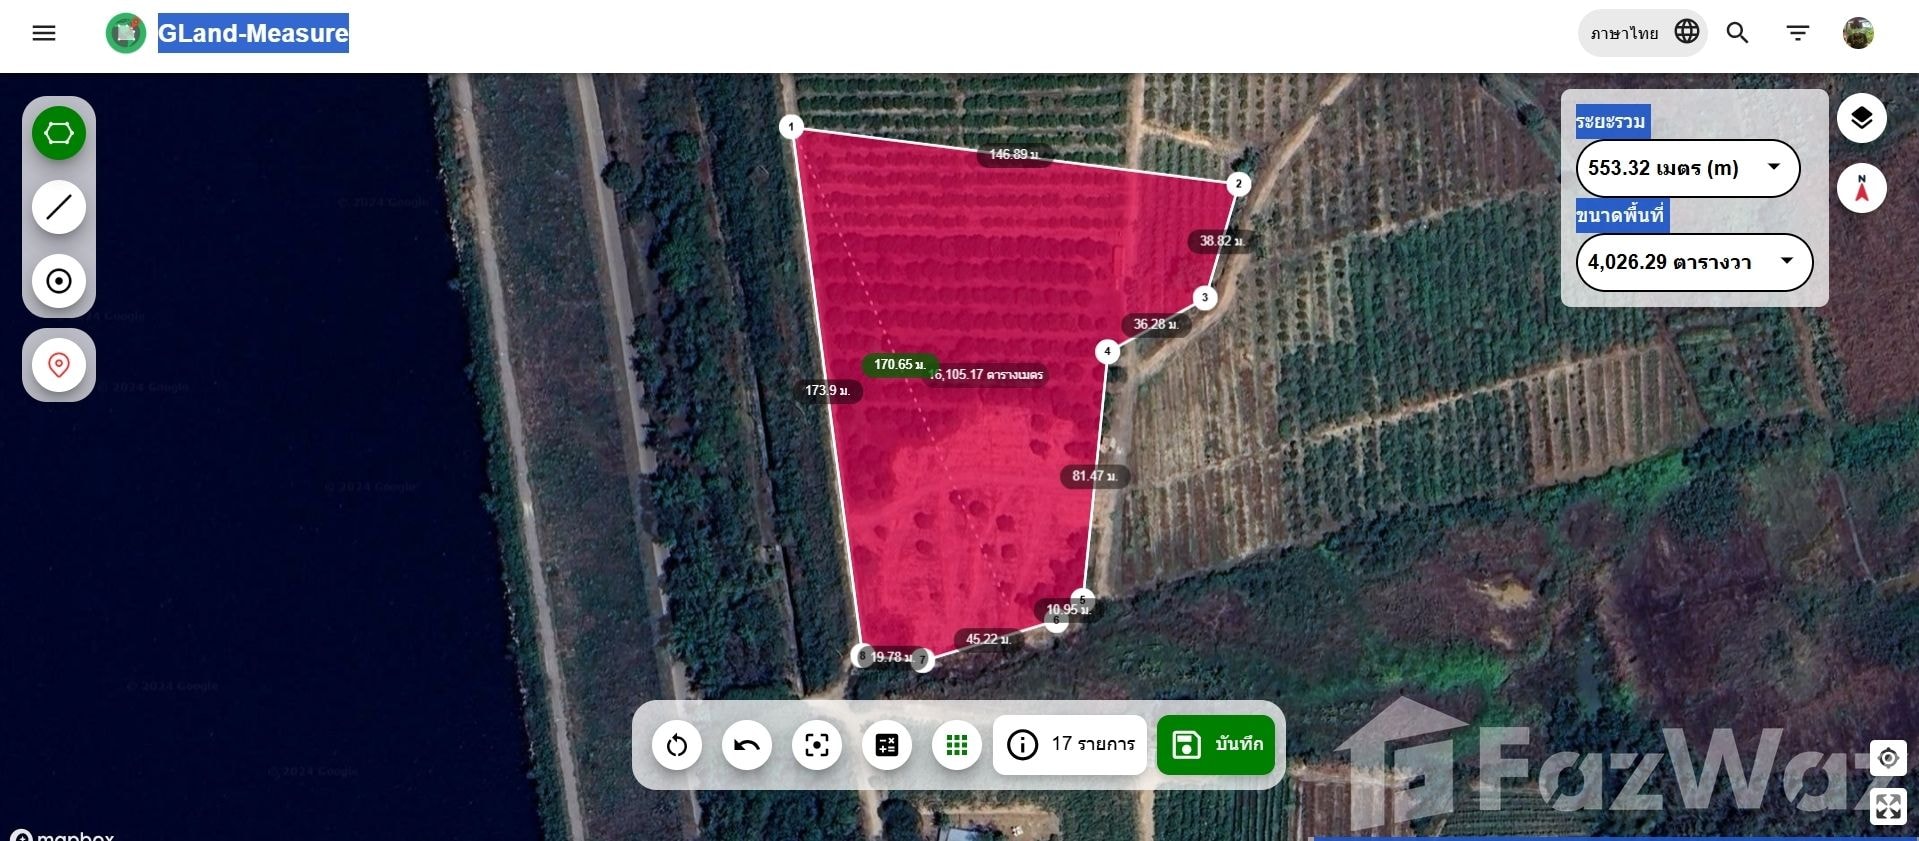Select the circle radius tool
Screen dimensions: 1919x841
click(x=59, y=281)
